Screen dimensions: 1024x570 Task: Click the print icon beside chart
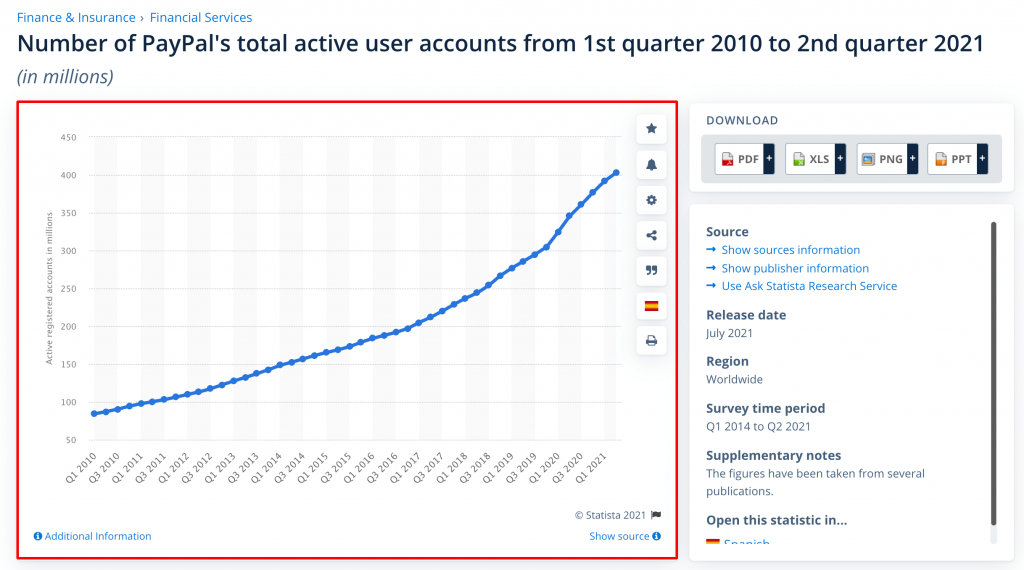point(651,341)
